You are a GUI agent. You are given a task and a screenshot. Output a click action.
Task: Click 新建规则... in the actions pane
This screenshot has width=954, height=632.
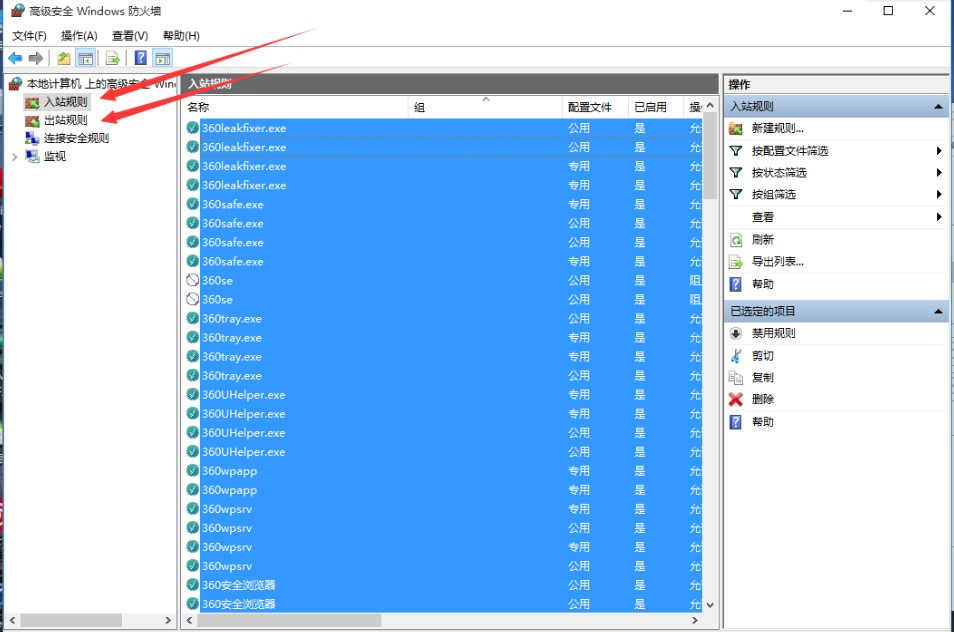(778, 128)
